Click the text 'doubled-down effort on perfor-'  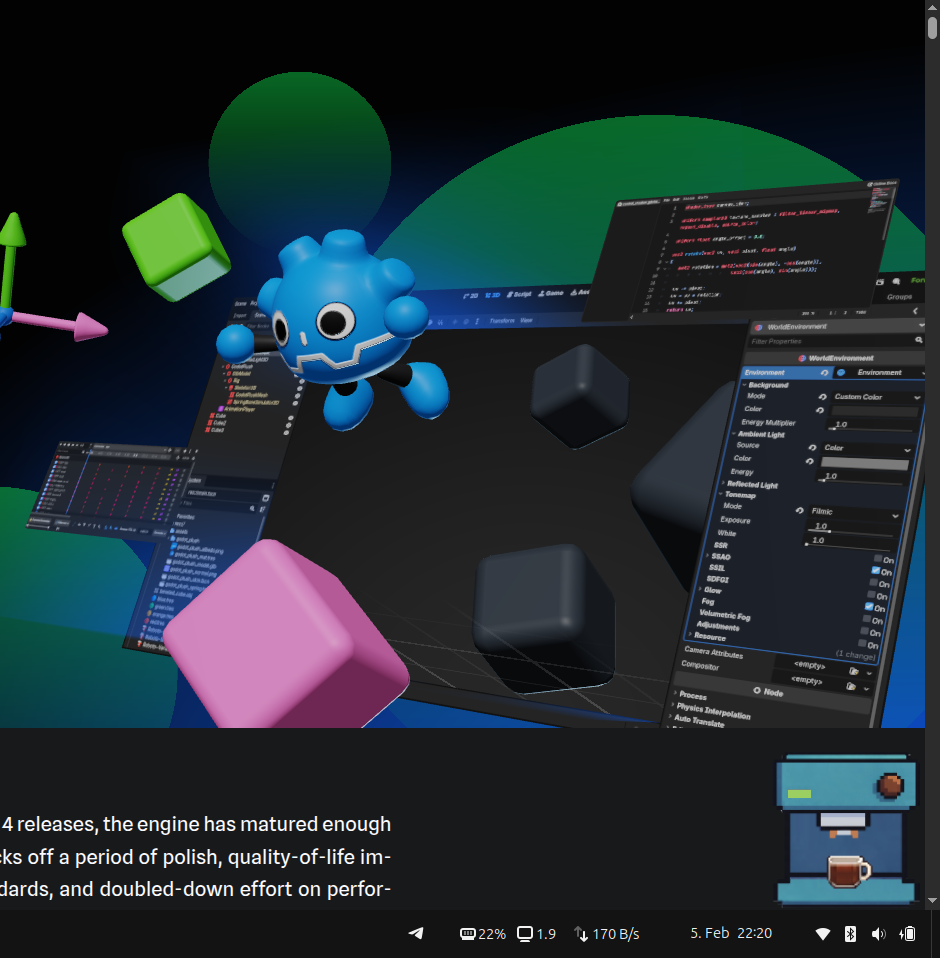(245, 889)
